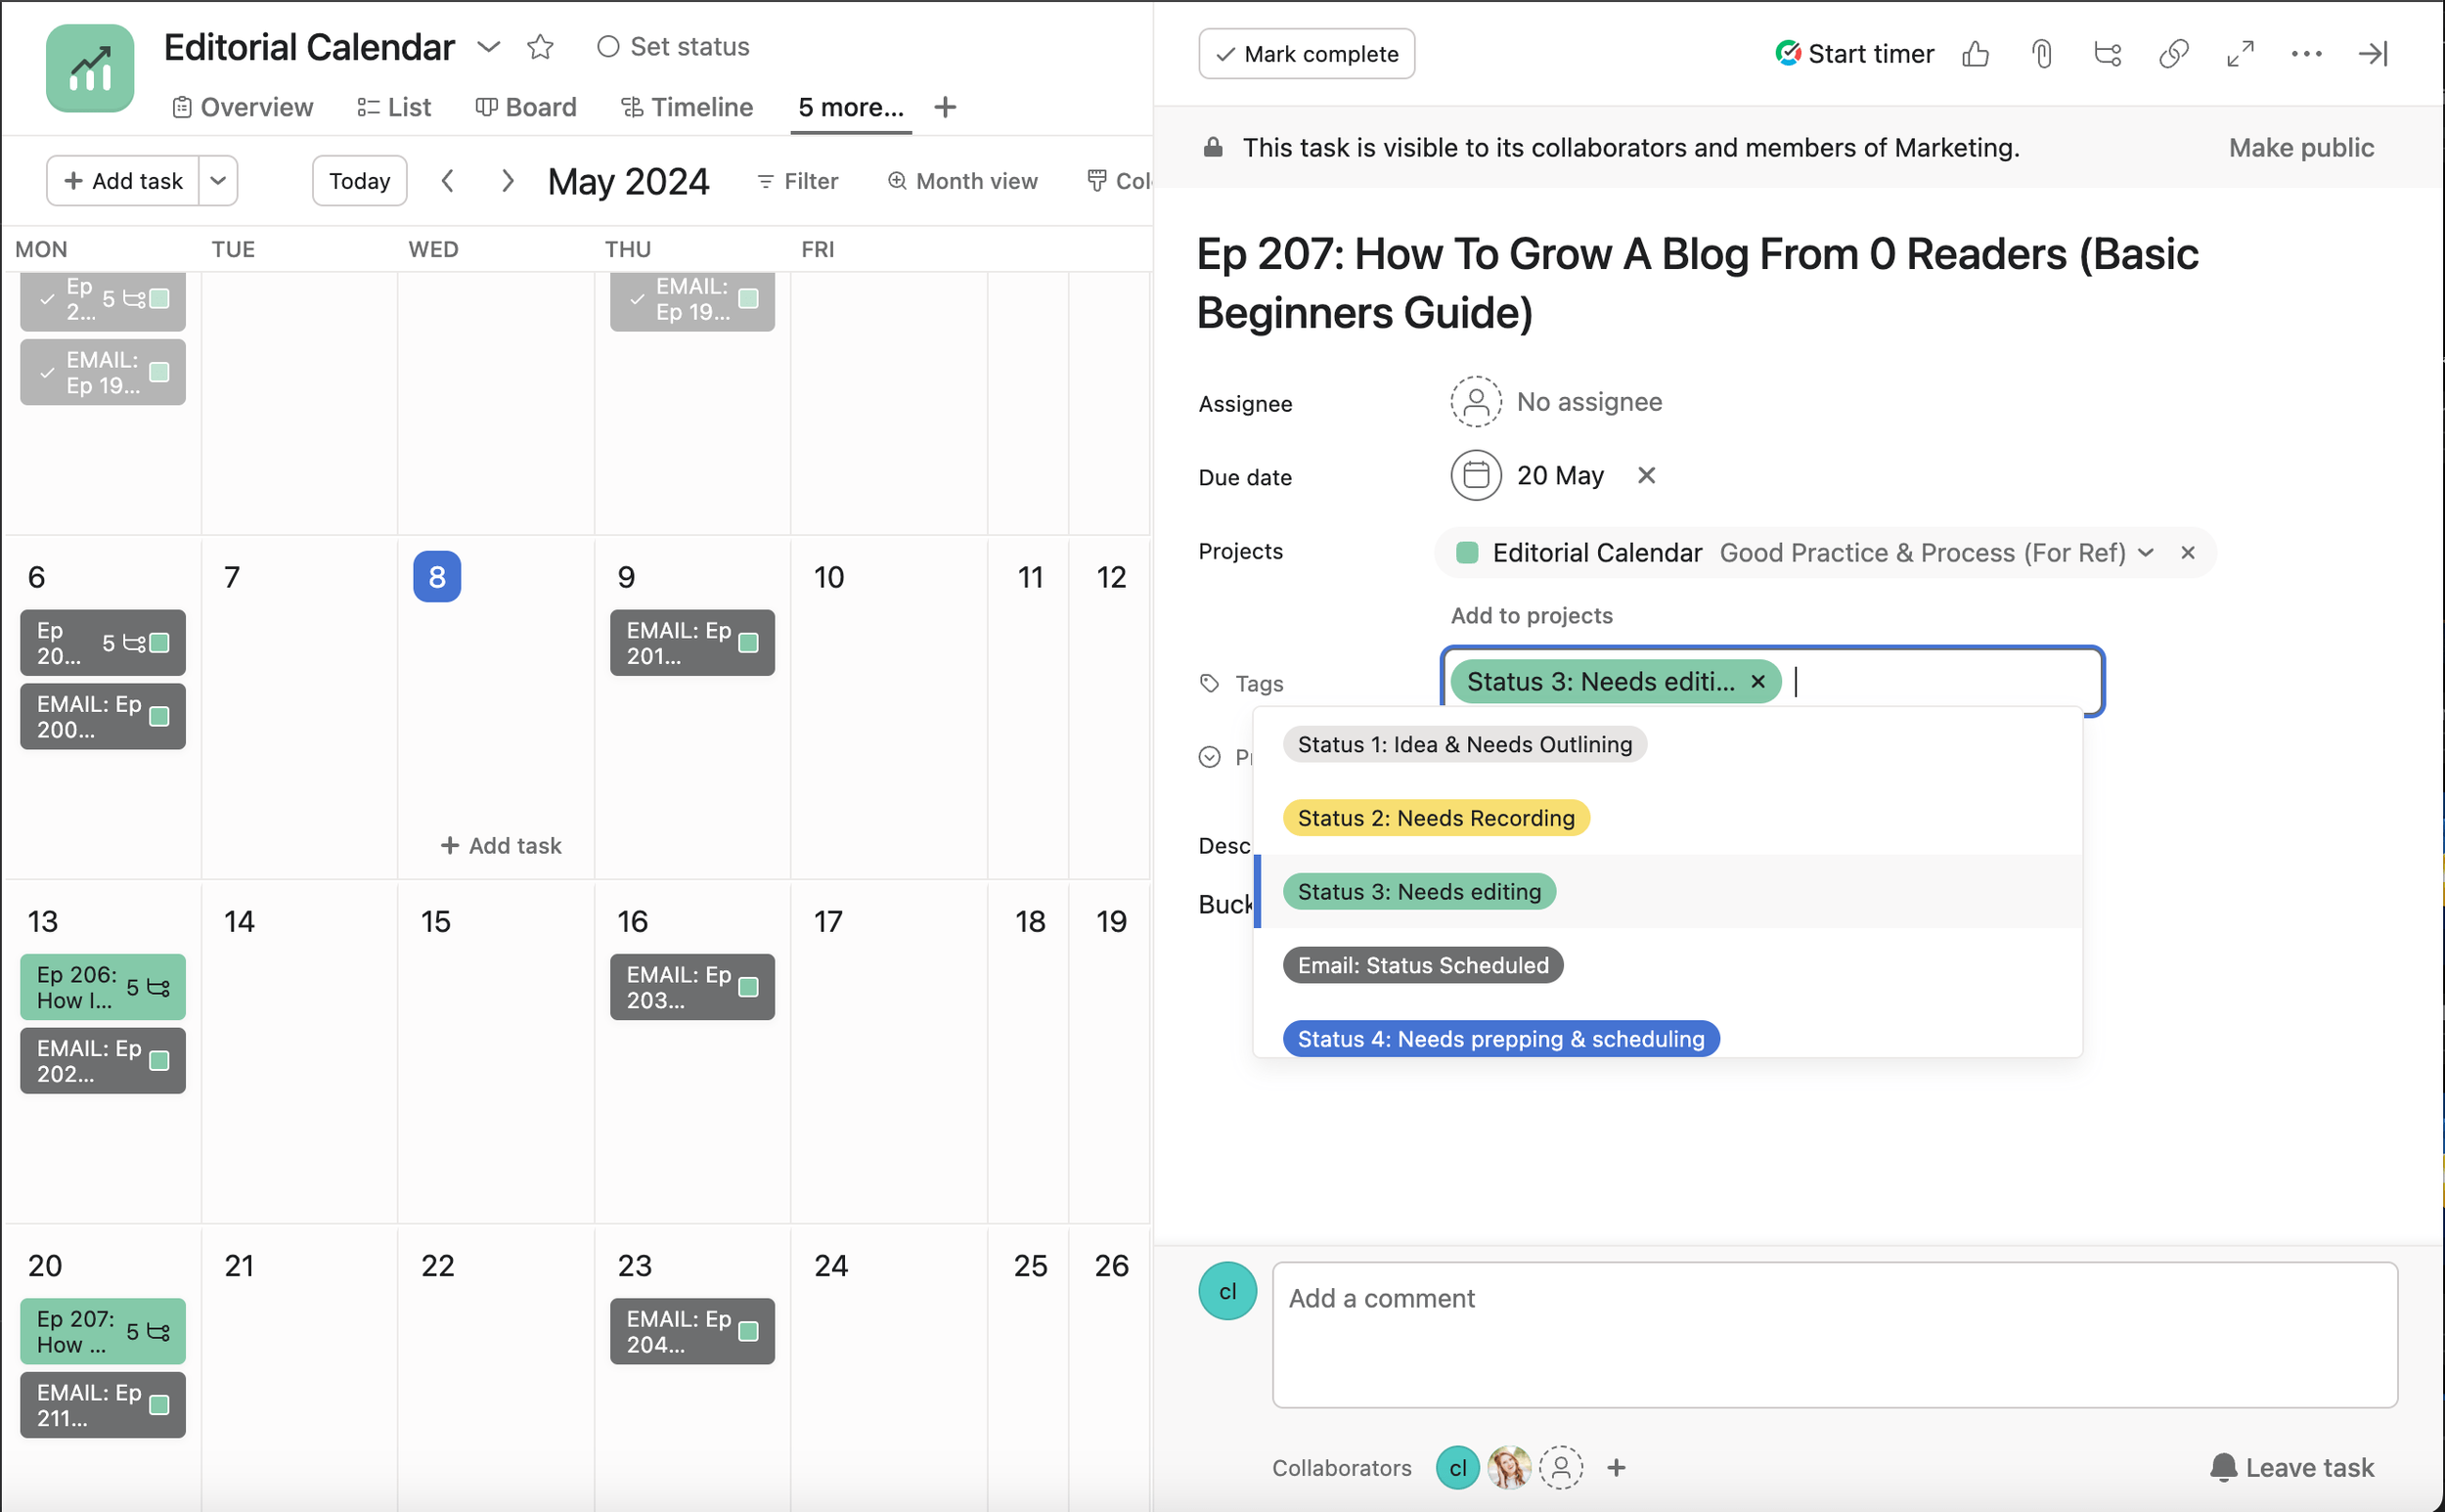This screenshot has height=1512, width=2445.
Task: Open the three-dot more actions menu
Action: point(2306,54)
